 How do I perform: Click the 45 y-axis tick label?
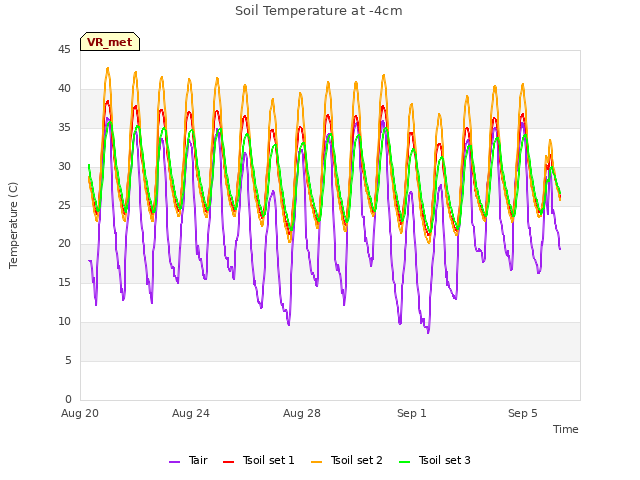pyautogui.click(x=64, y=50)
